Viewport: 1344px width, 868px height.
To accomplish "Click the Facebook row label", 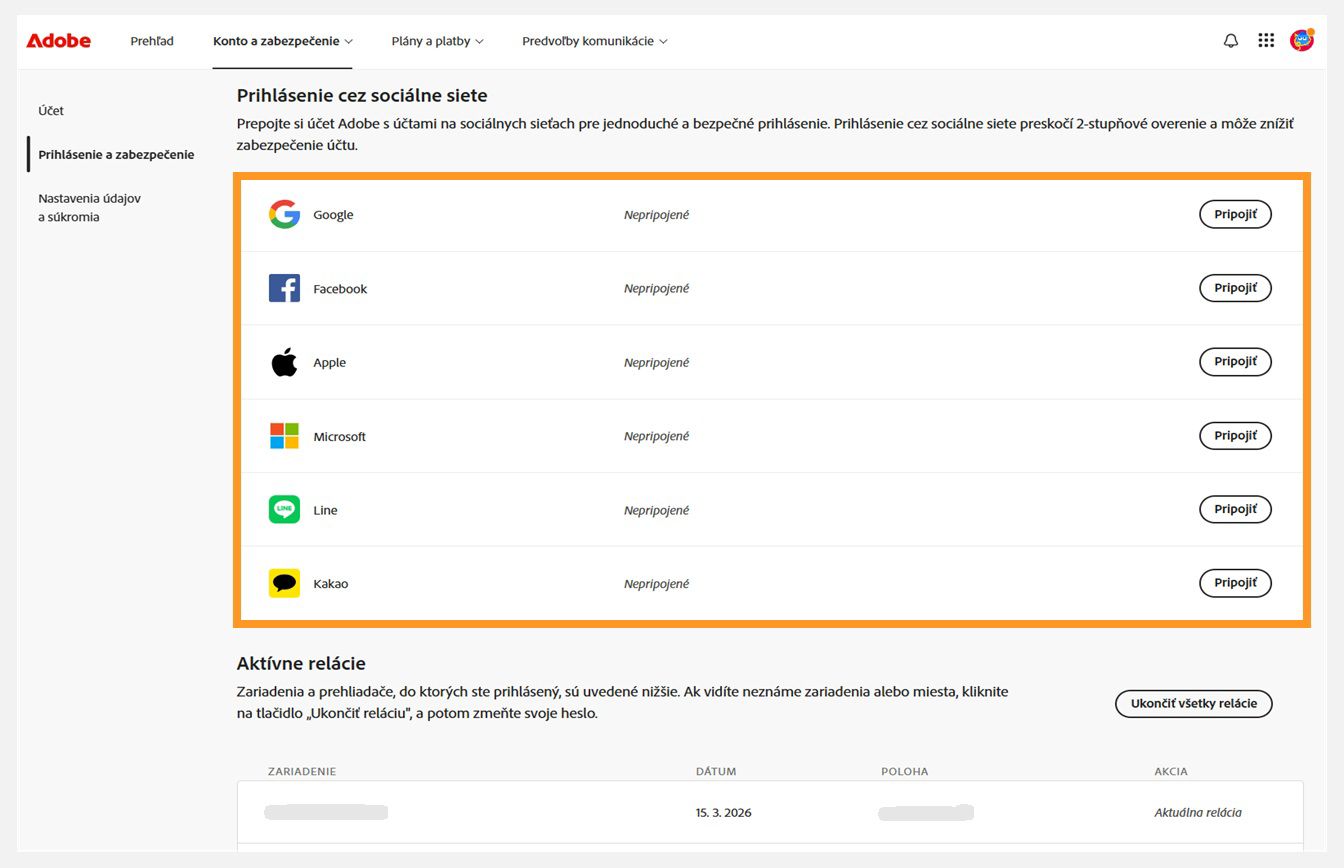I will click(340, 289).
